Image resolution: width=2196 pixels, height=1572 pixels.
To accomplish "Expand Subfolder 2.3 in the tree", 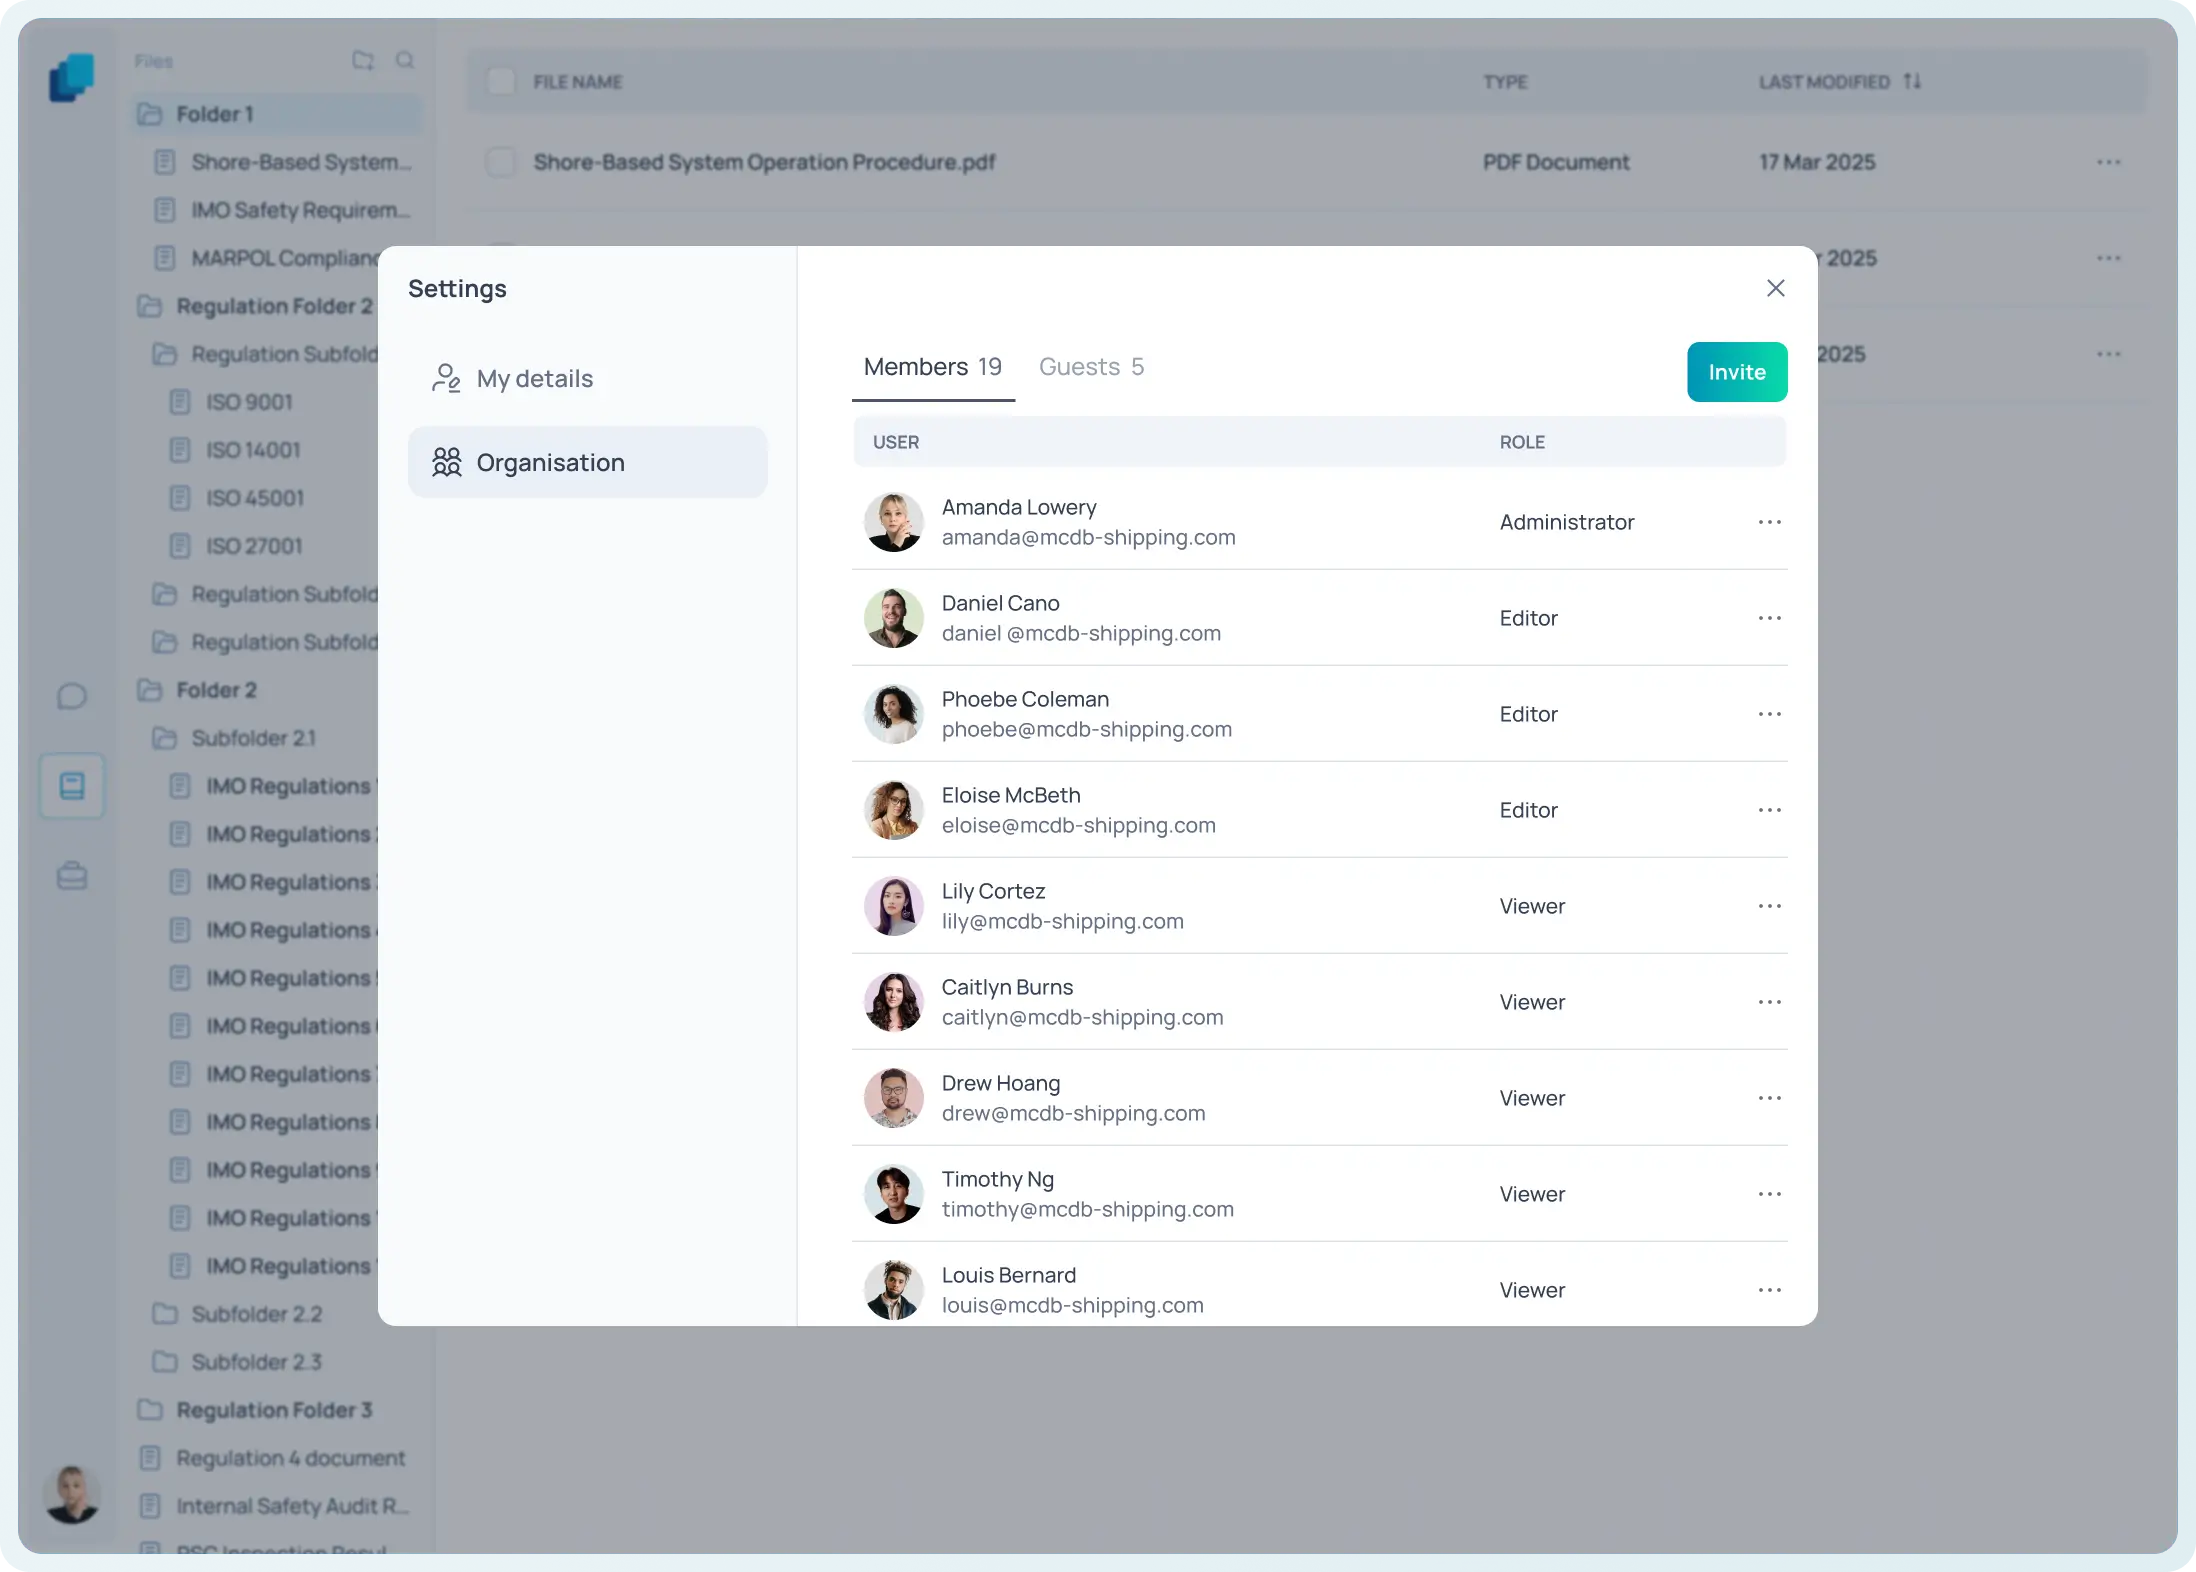I will 238,1362.
